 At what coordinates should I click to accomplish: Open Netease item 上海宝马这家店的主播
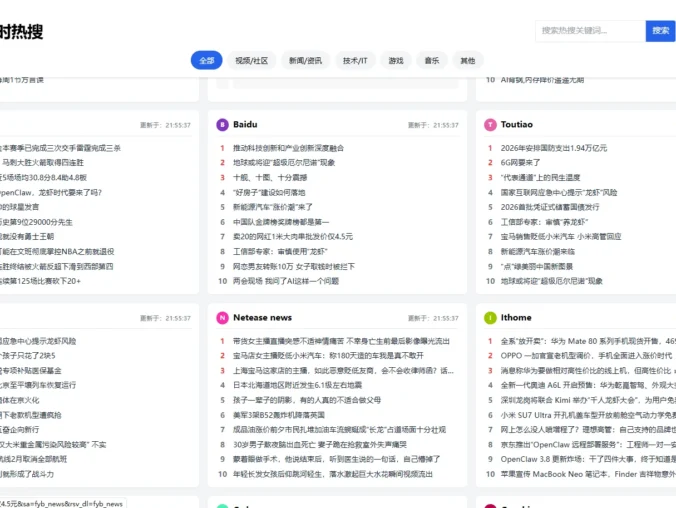point(343,370)
